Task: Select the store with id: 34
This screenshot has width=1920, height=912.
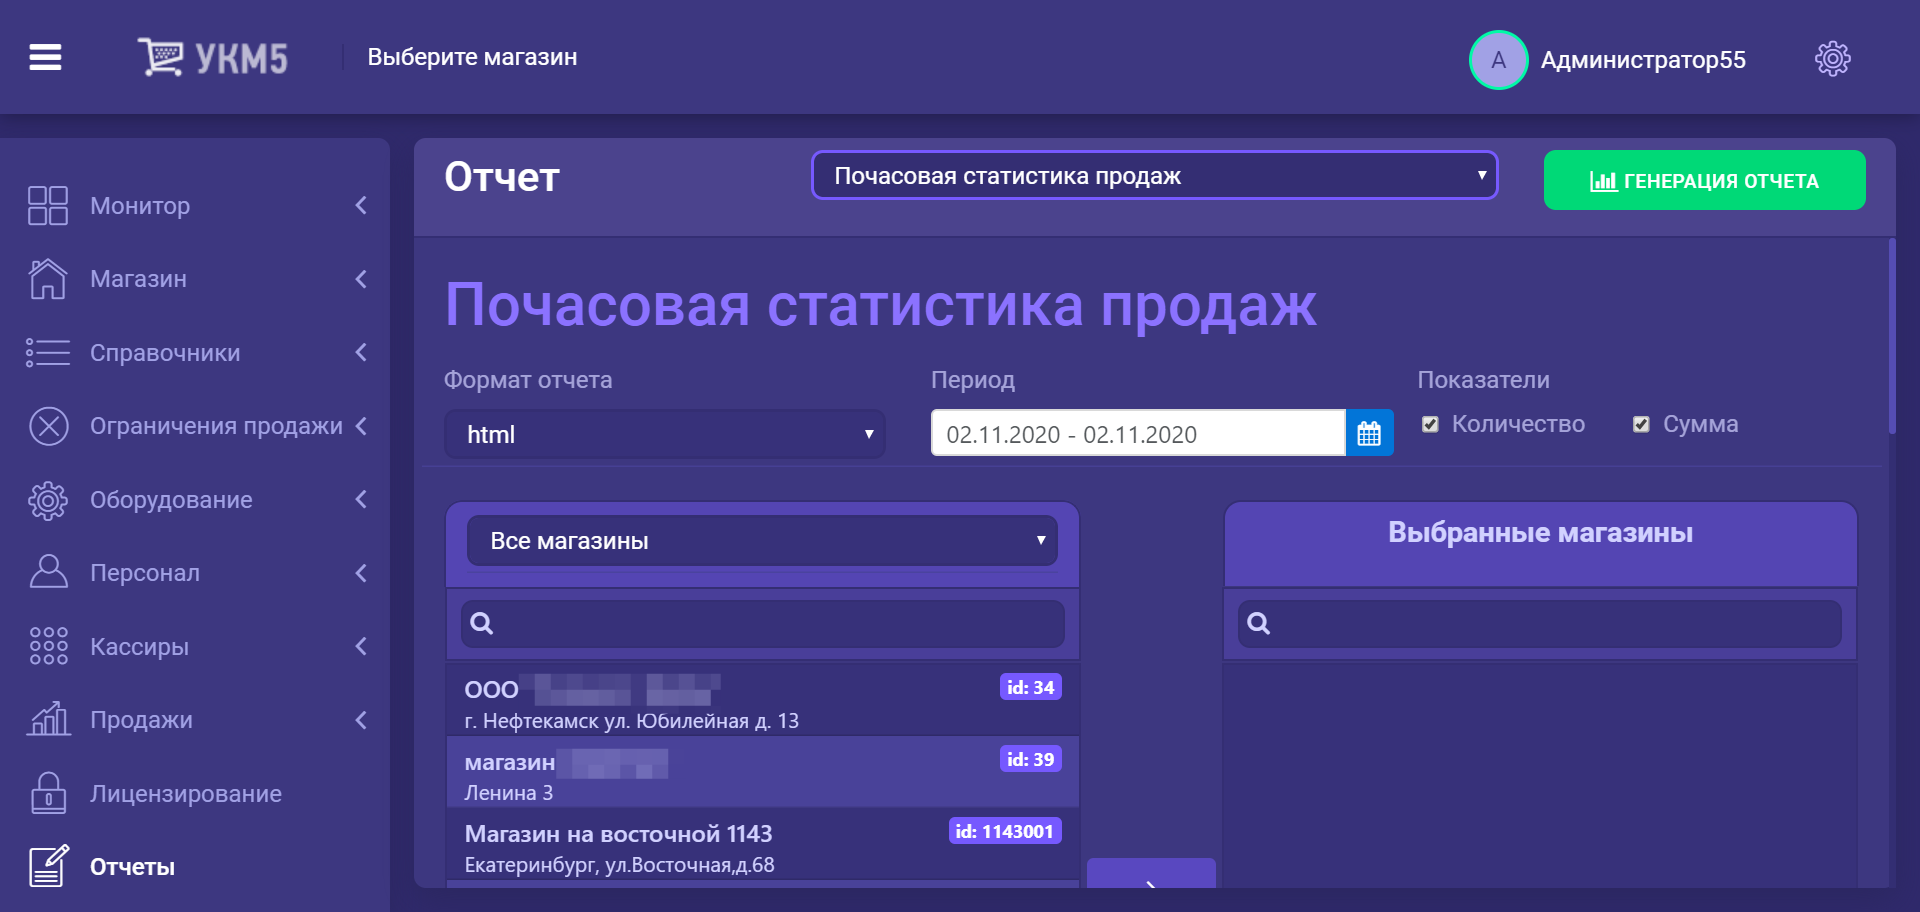Action: [762, 701]
